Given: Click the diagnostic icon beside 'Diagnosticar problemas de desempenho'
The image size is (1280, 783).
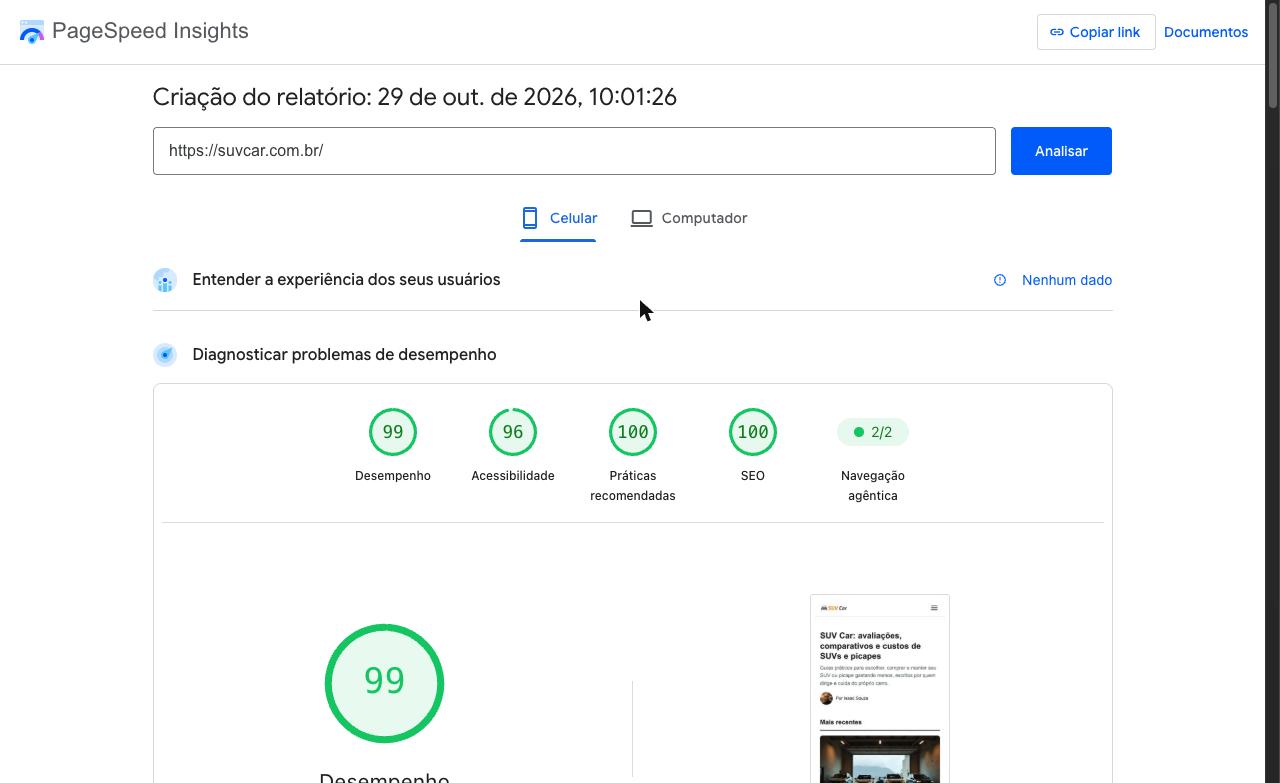Looking at the screenshot, I should point(165,355).
